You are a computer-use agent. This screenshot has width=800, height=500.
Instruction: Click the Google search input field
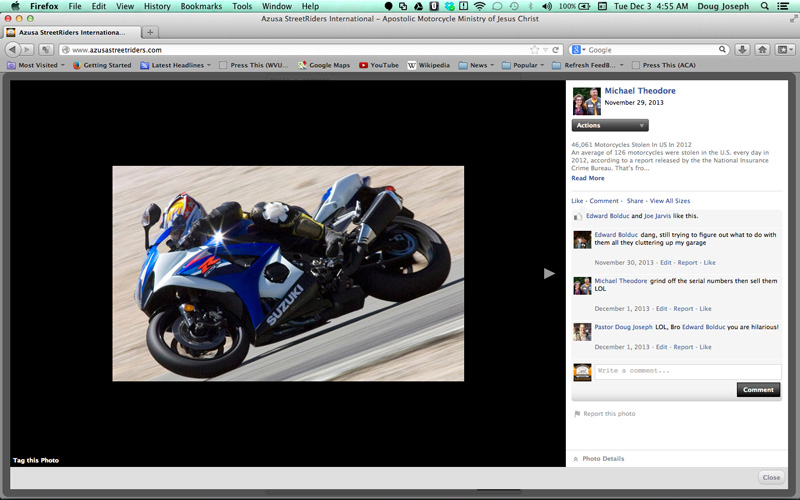pyautogui.click(x=652, y=49)
